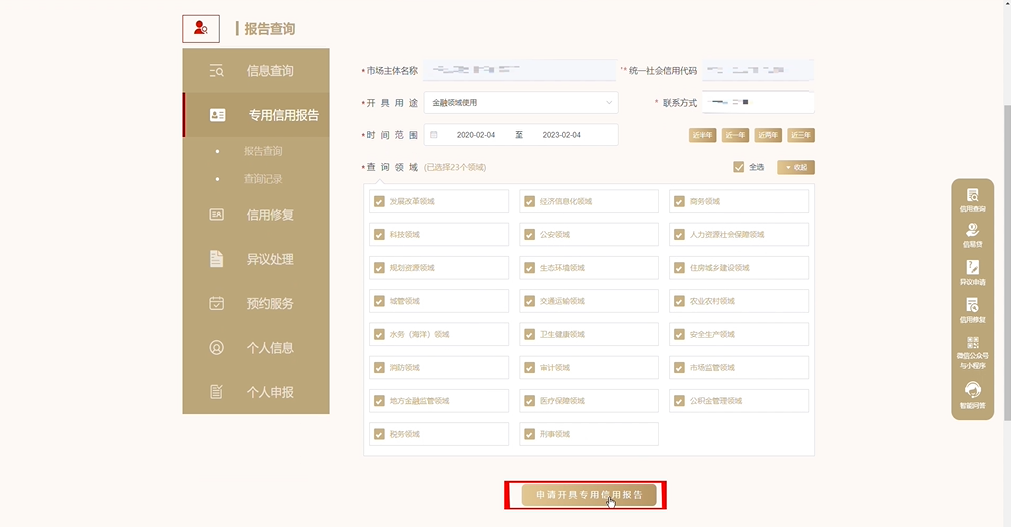Expand the 信息查询 sidebar menu
The image size is (1012, 527).
click(256, 71)
